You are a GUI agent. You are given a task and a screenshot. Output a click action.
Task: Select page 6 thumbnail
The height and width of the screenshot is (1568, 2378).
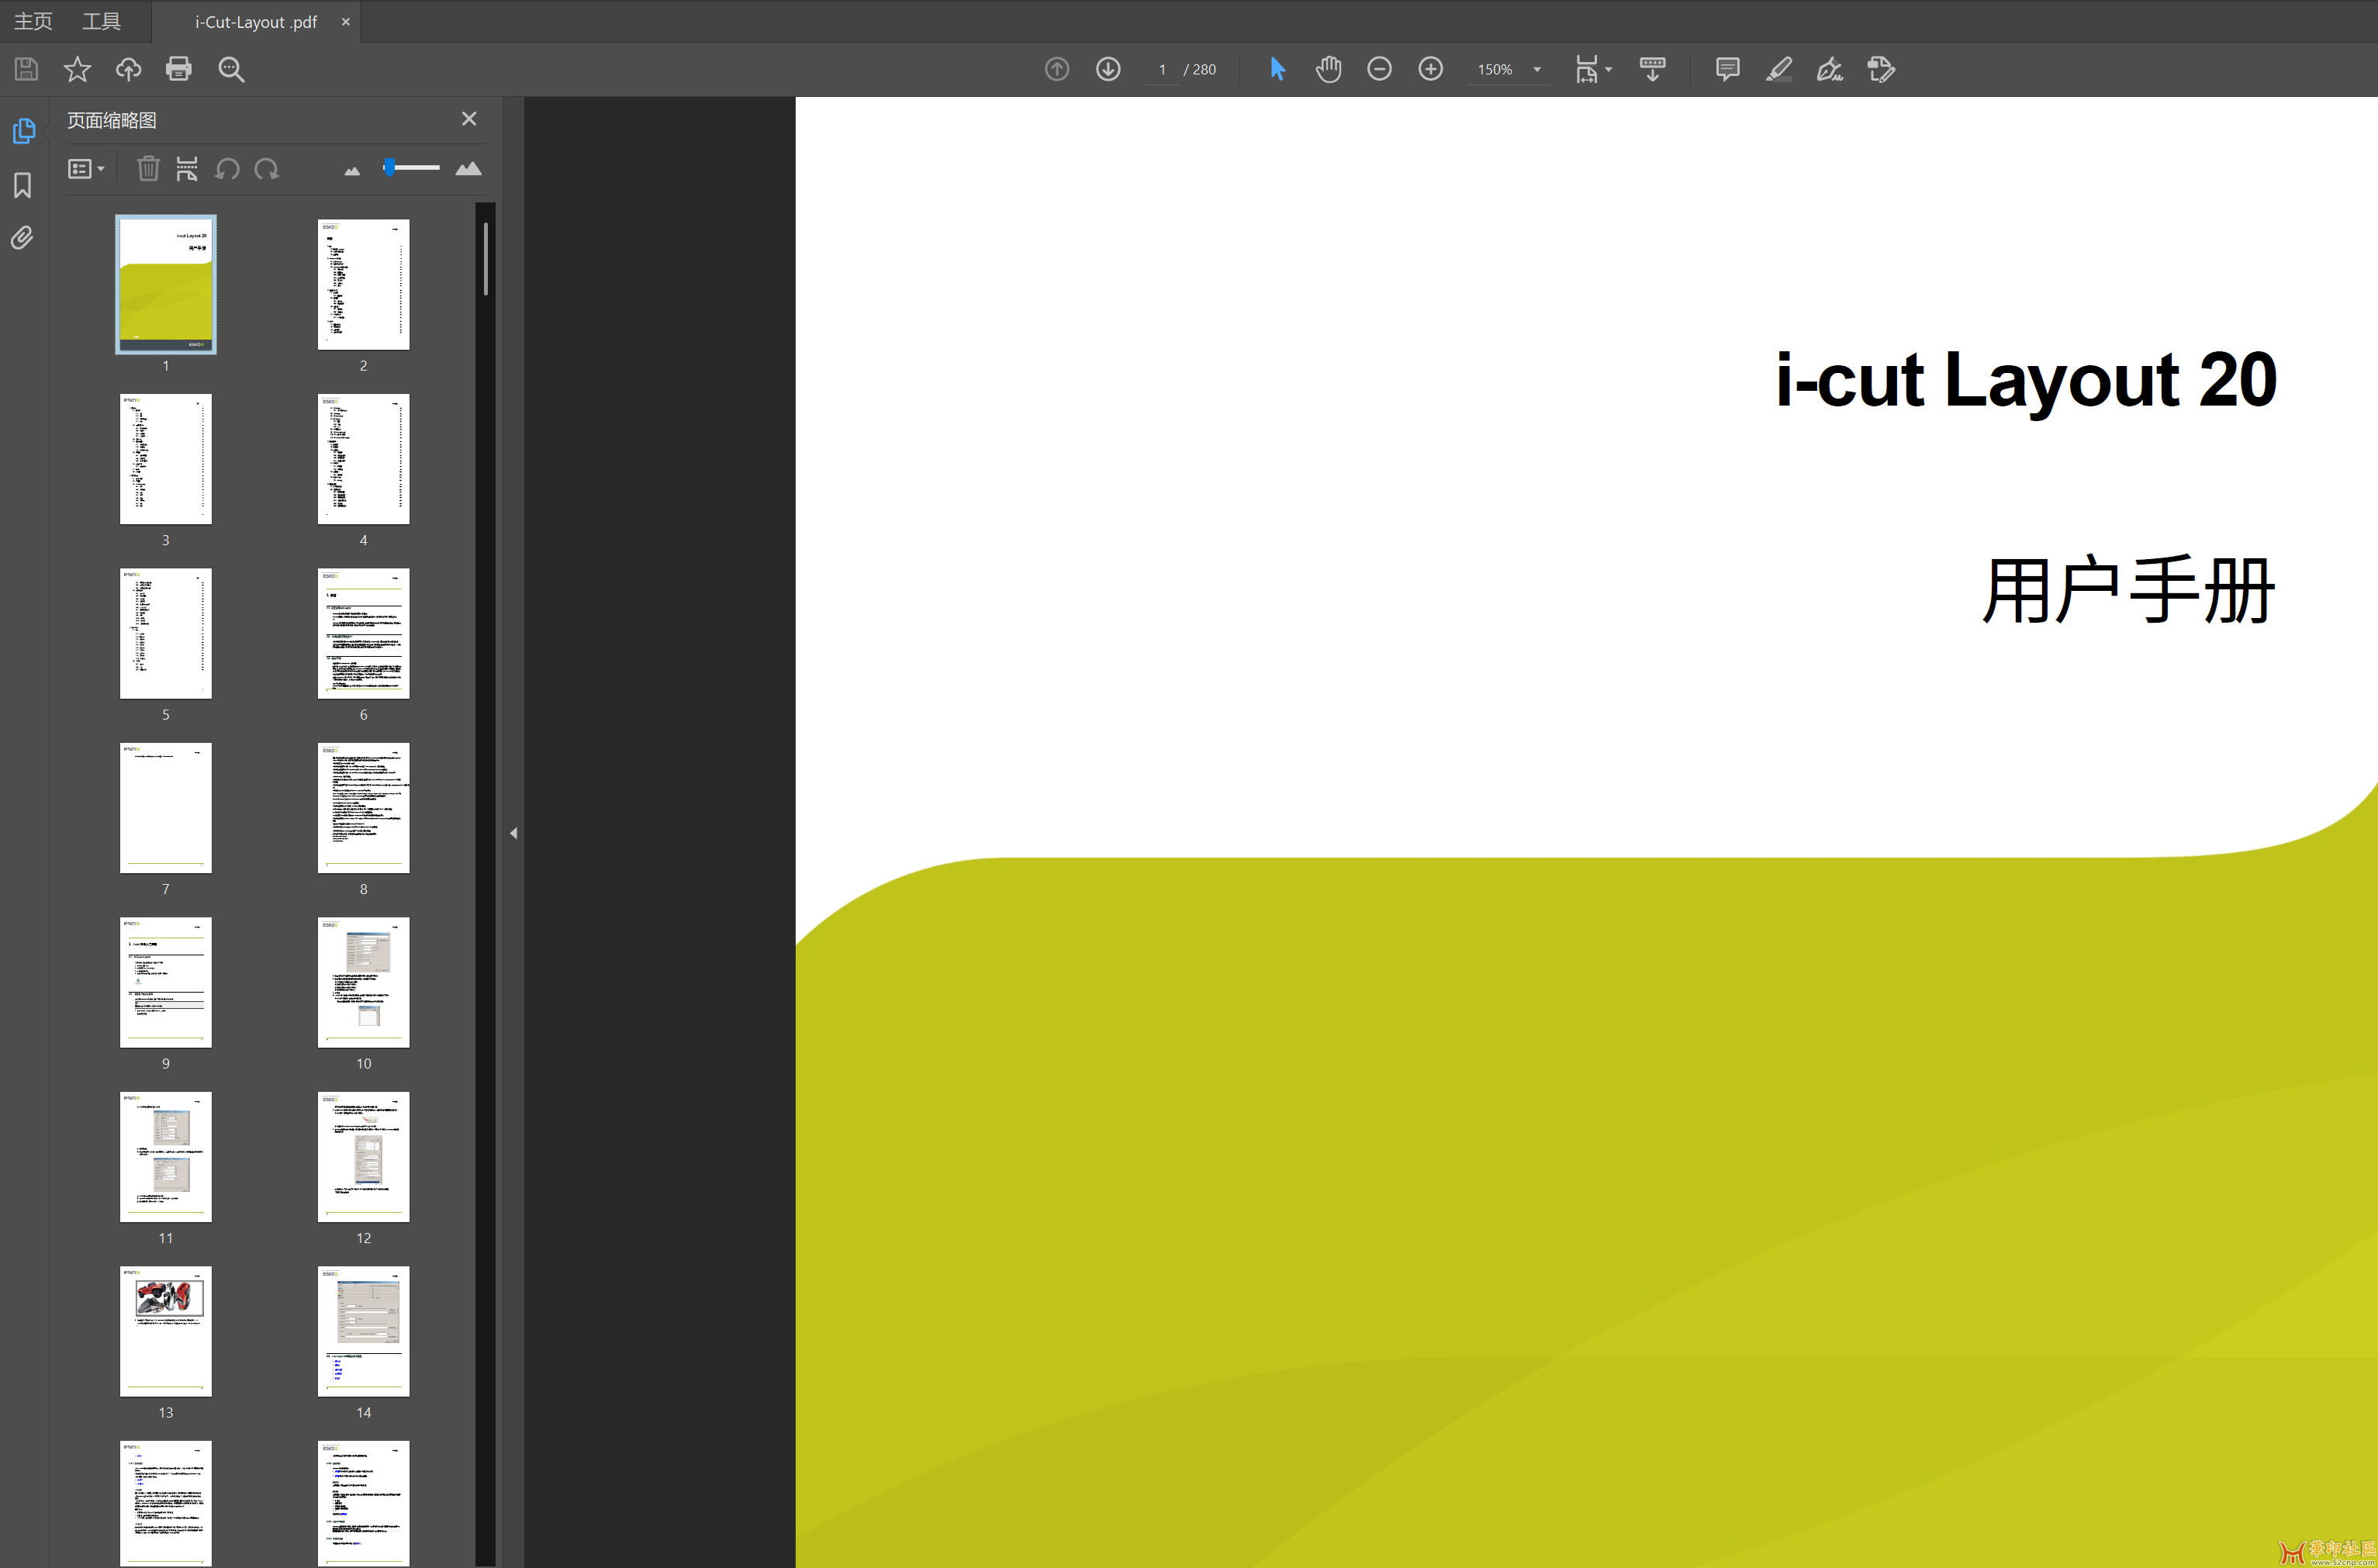pos(363,633)
